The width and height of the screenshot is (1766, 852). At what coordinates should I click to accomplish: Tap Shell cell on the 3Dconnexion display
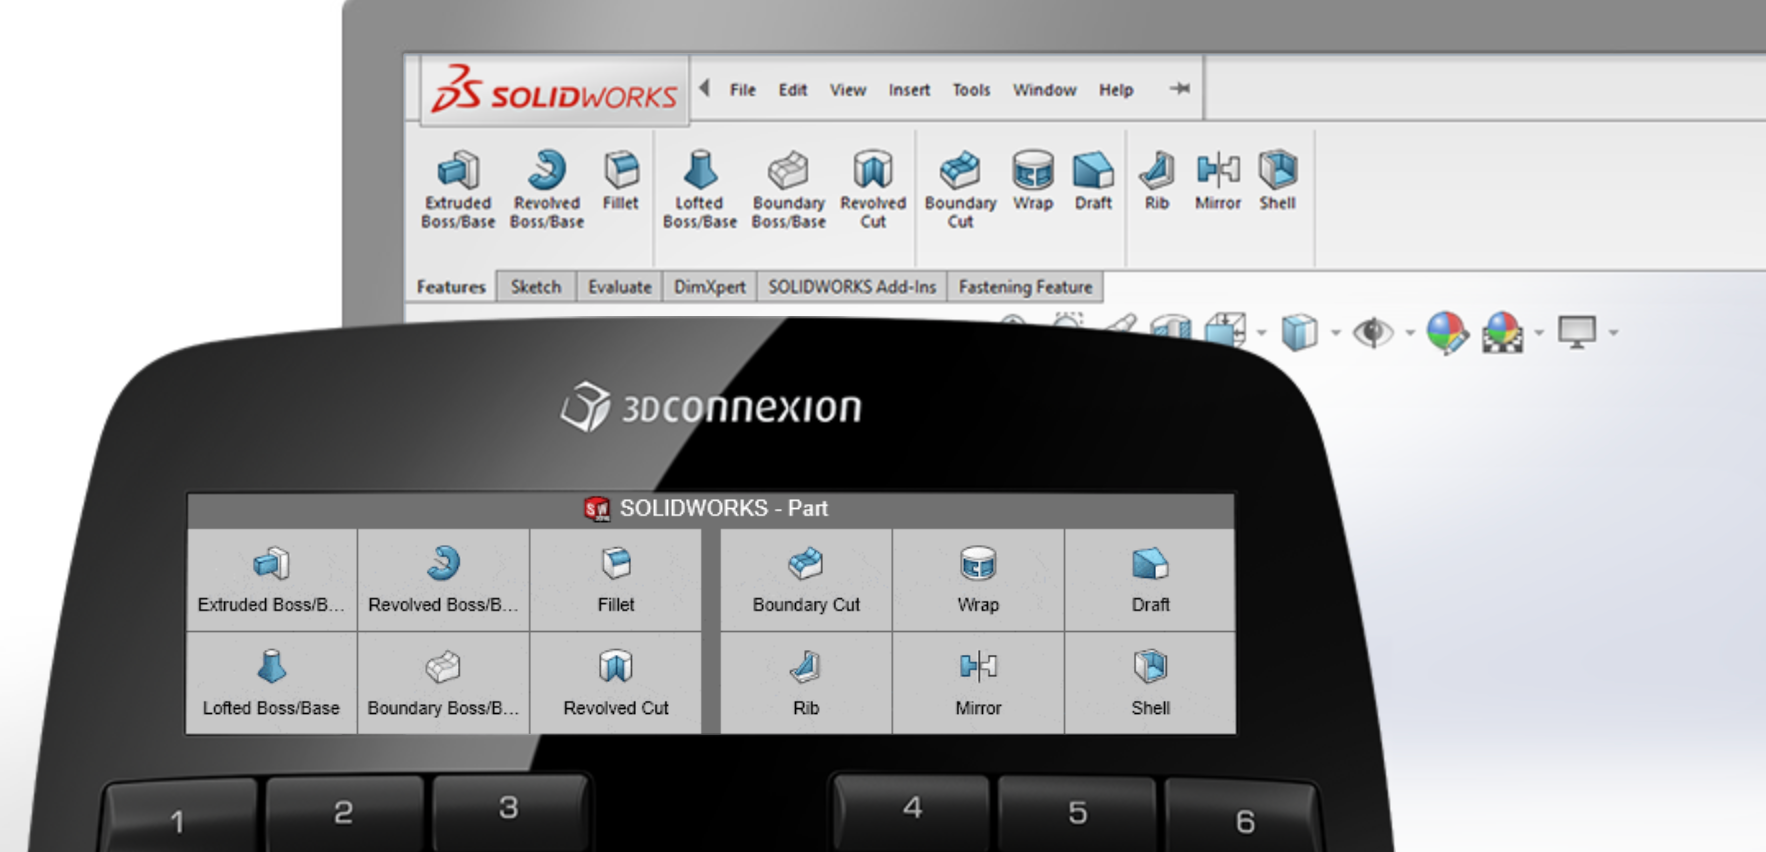tap(1150, 683)
